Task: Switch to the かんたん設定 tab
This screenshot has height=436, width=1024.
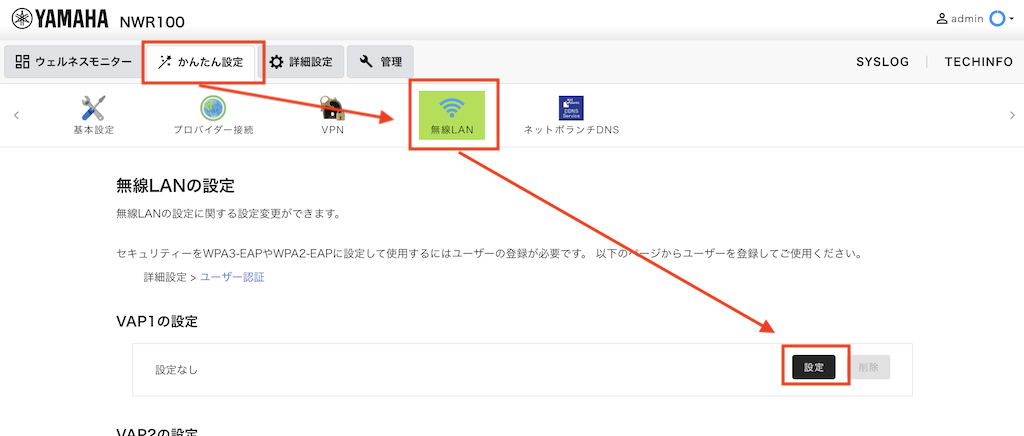Action: tap(201, 62)
